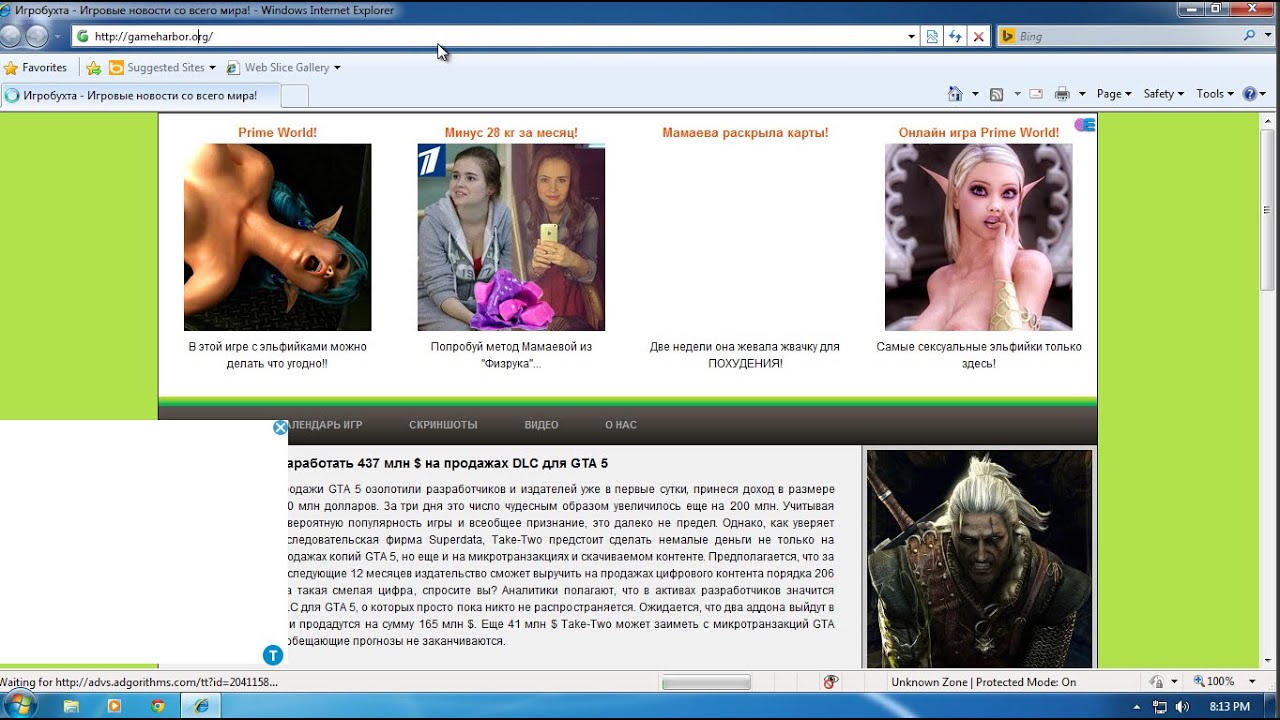
Task: Open the СКРИНШОТЫ navigation item
Action: point(443,425)
